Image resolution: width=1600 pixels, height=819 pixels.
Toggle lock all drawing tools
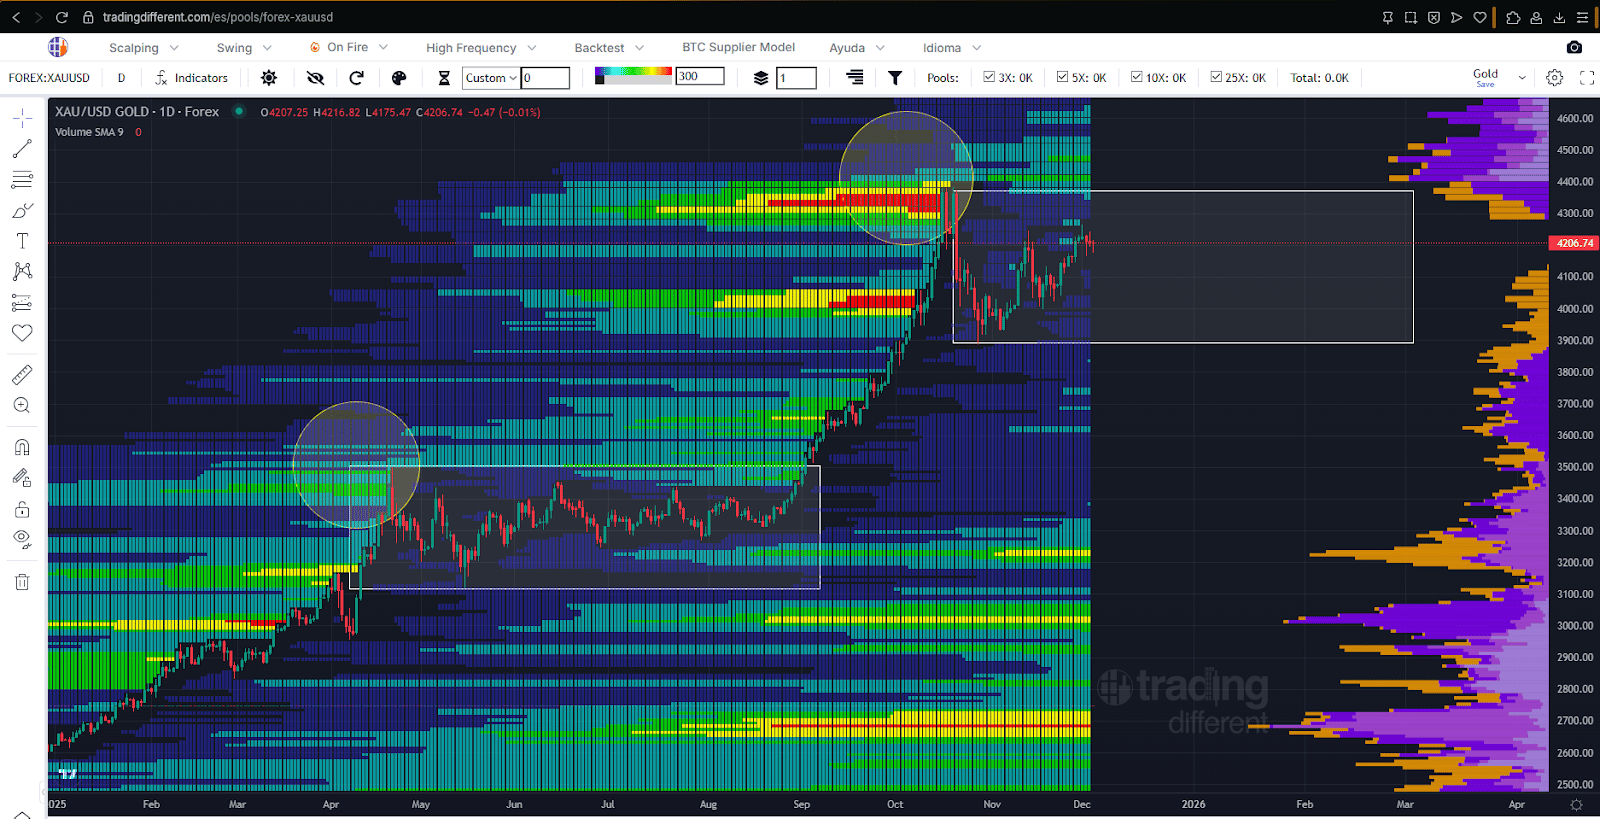tap(22, 509)
